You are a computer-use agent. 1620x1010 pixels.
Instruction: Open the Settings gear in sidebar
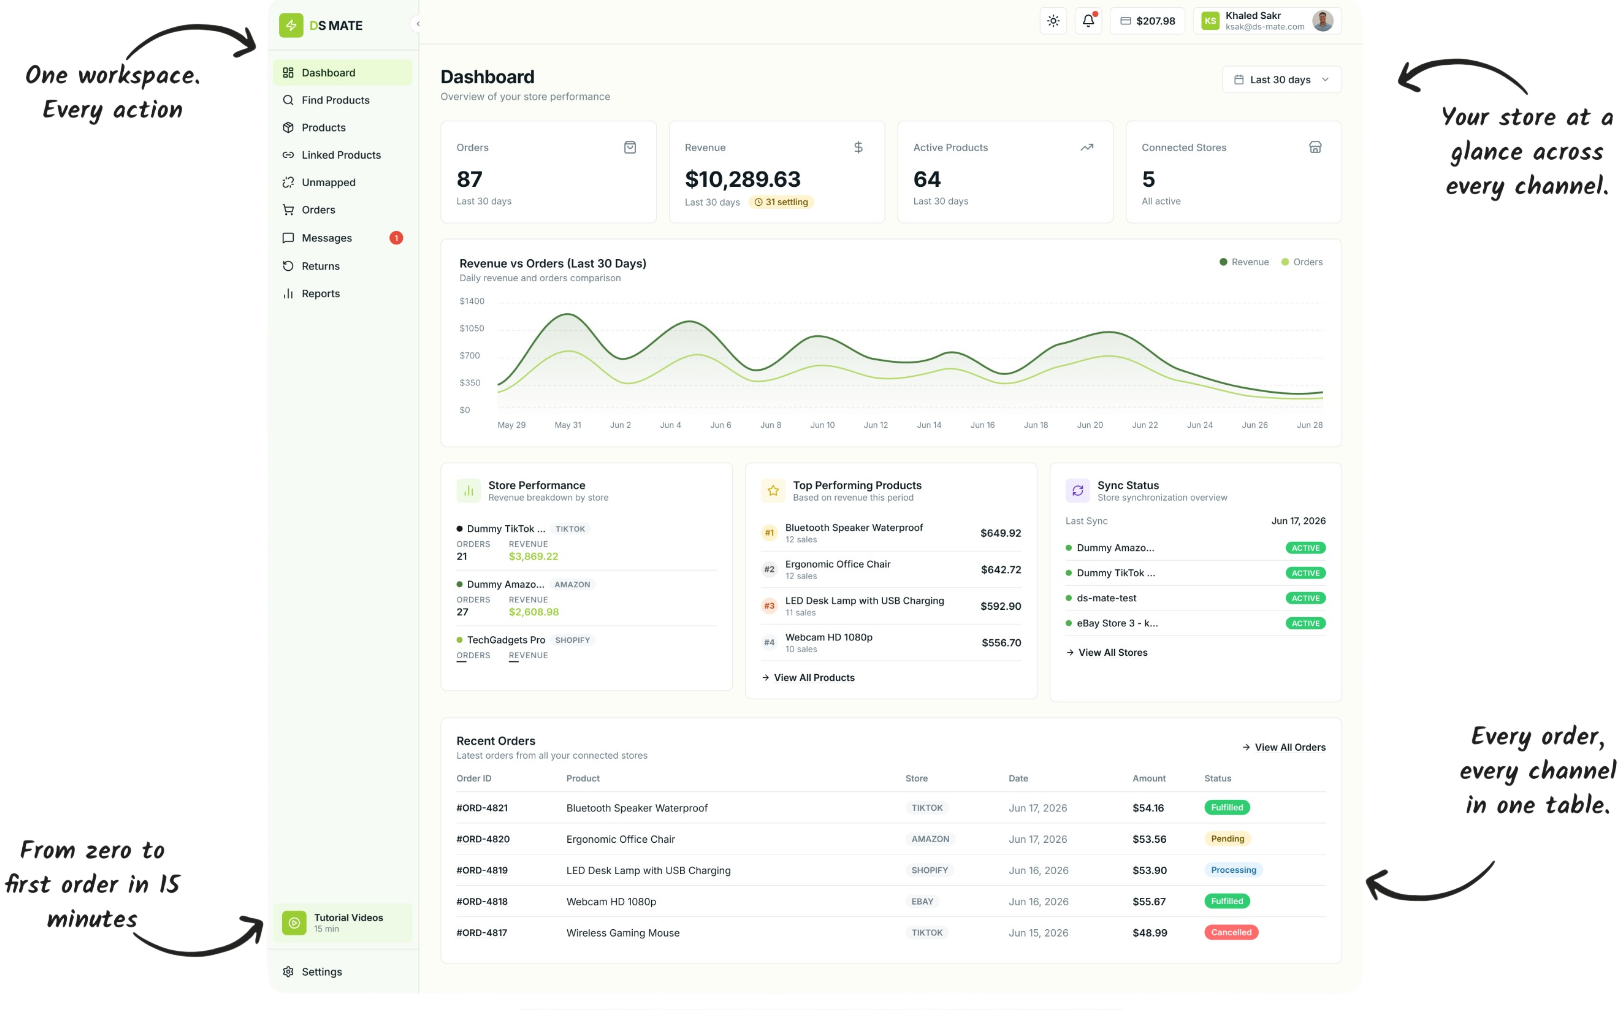[x=288, y=972]
